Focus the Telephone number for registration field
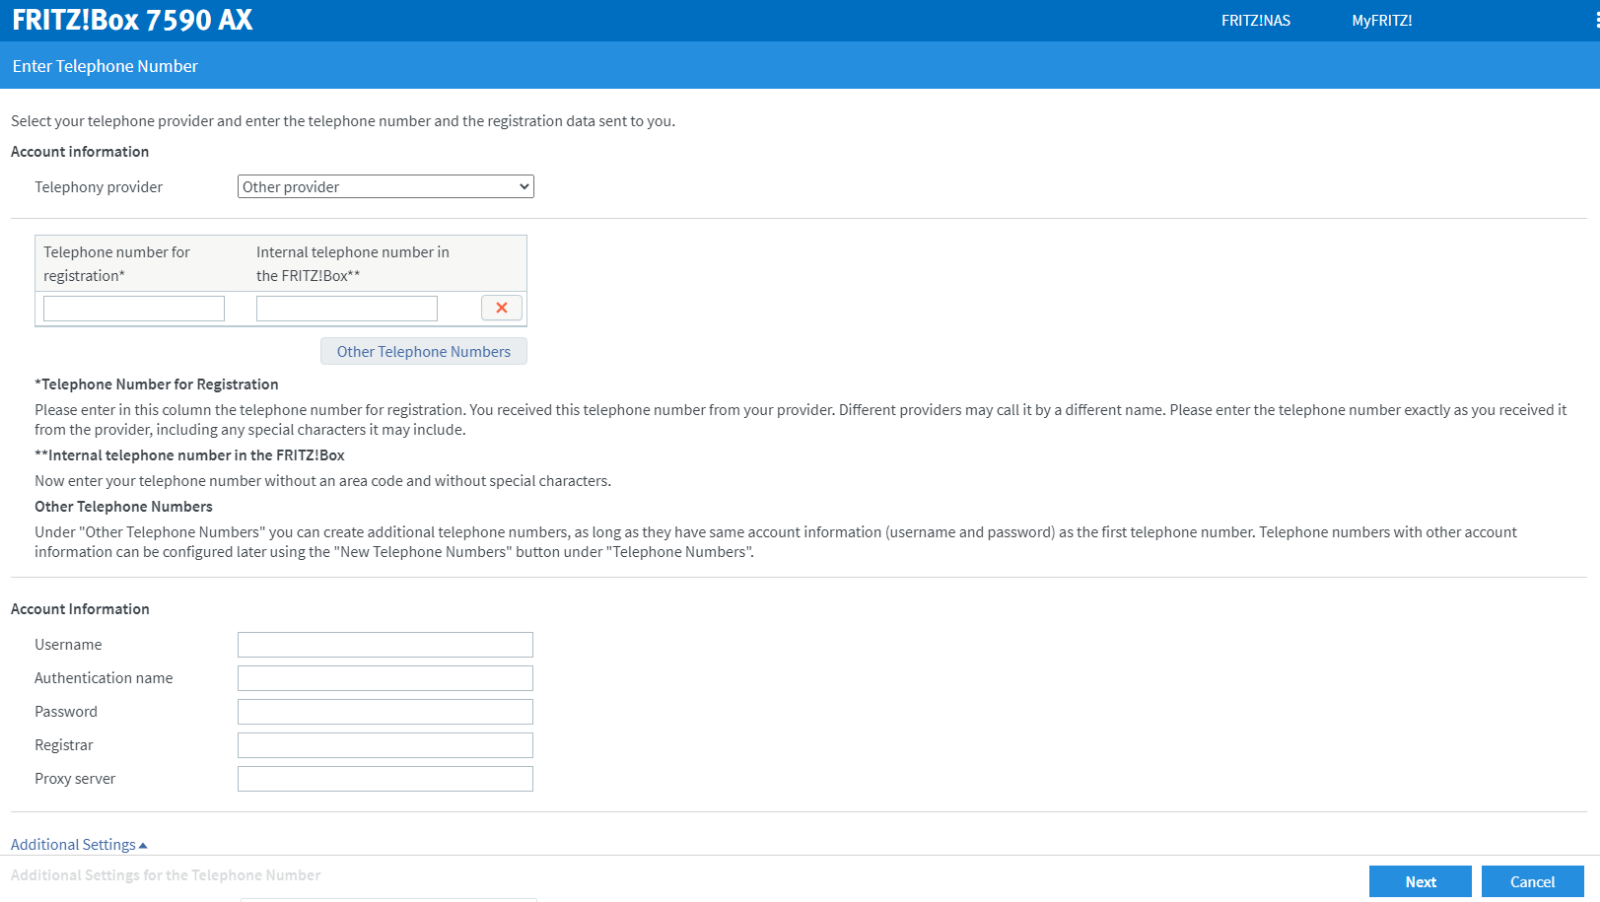Viewport: 1600px width, 902px height. tap(134, 309)
